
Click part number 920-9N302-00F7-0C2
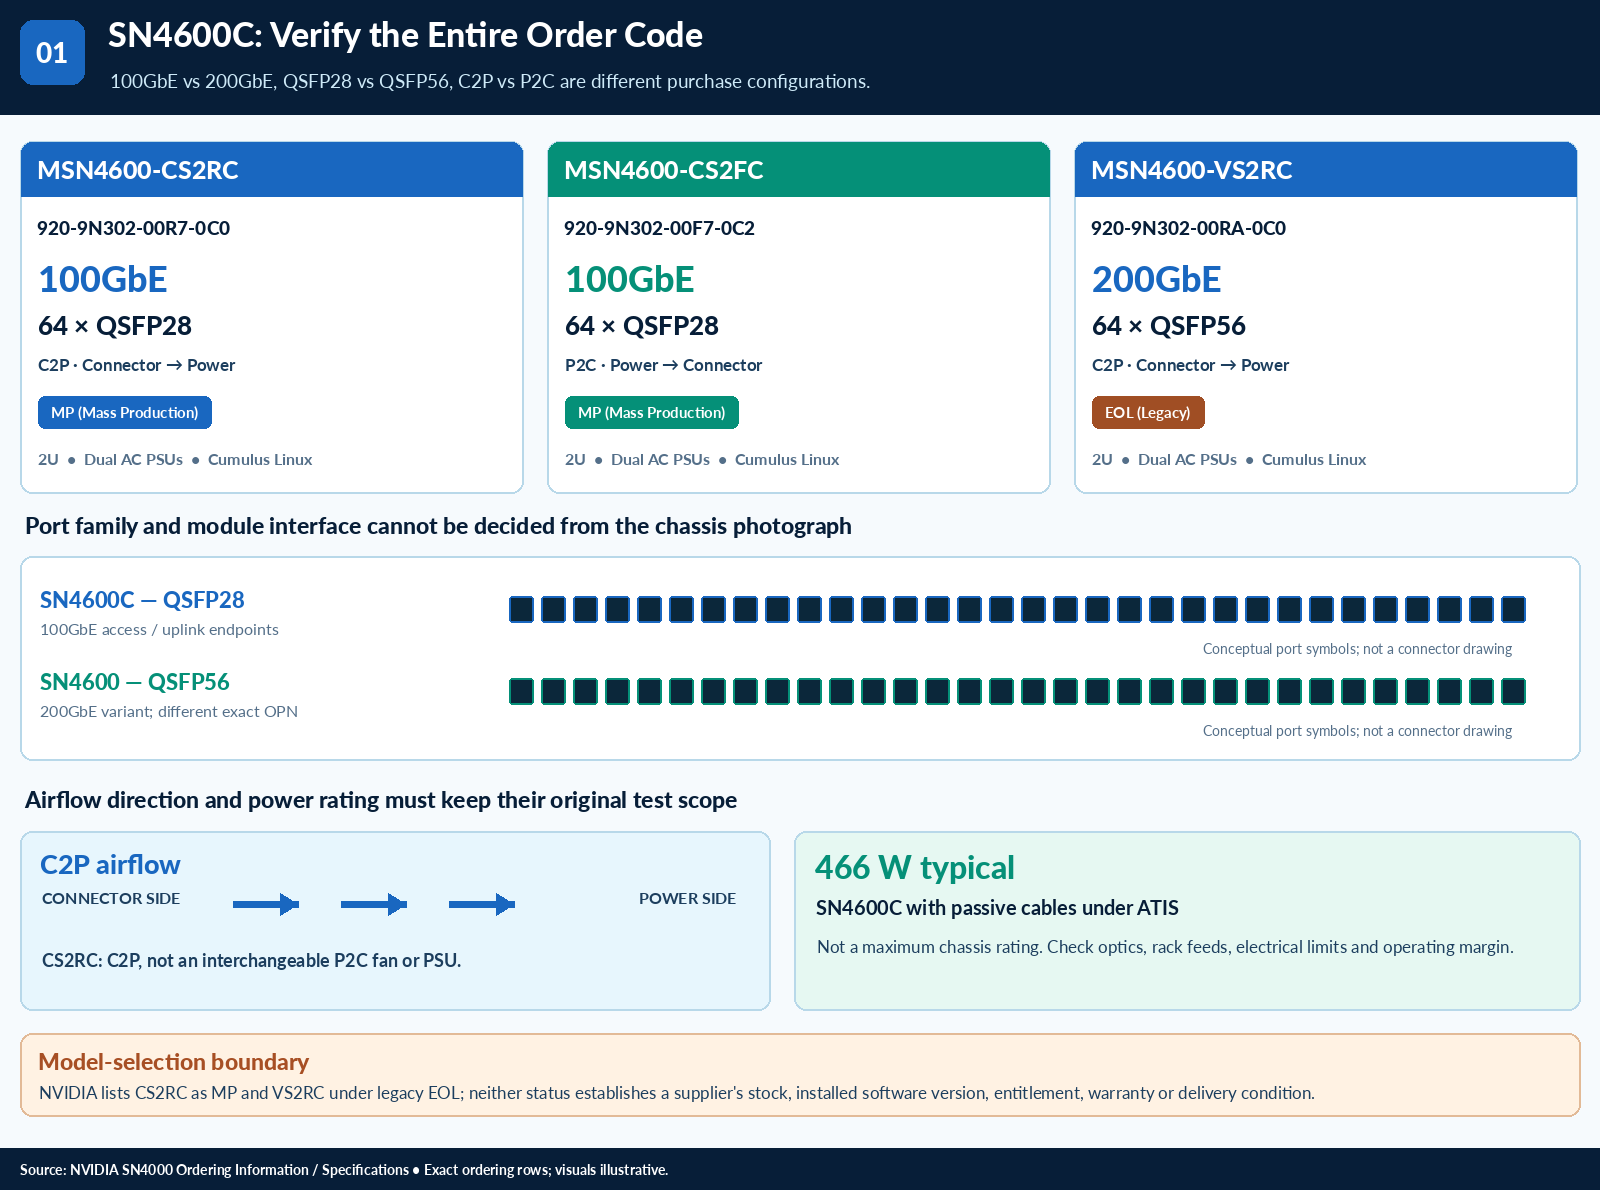pos(659,228)
